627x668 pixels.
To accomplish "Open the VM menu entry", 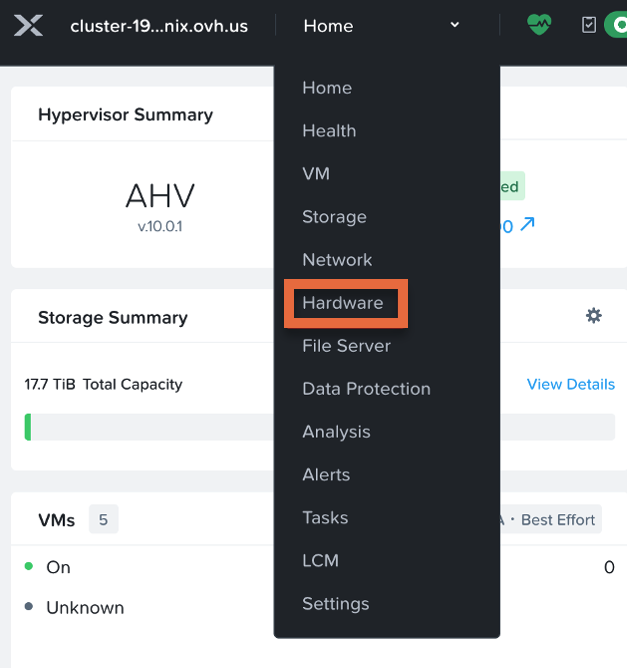I will pyautogui.click(x=316, y=174).
